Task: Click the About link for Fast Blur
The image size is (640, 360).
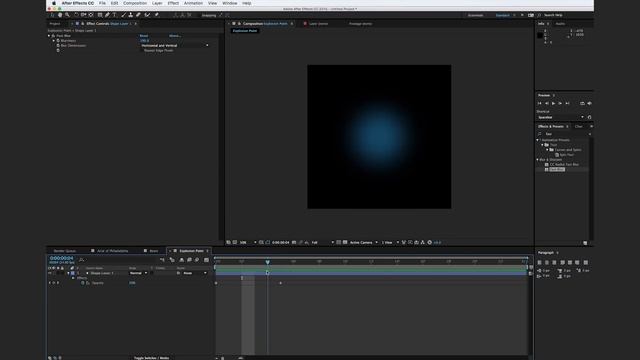Action: coord(175,36)
